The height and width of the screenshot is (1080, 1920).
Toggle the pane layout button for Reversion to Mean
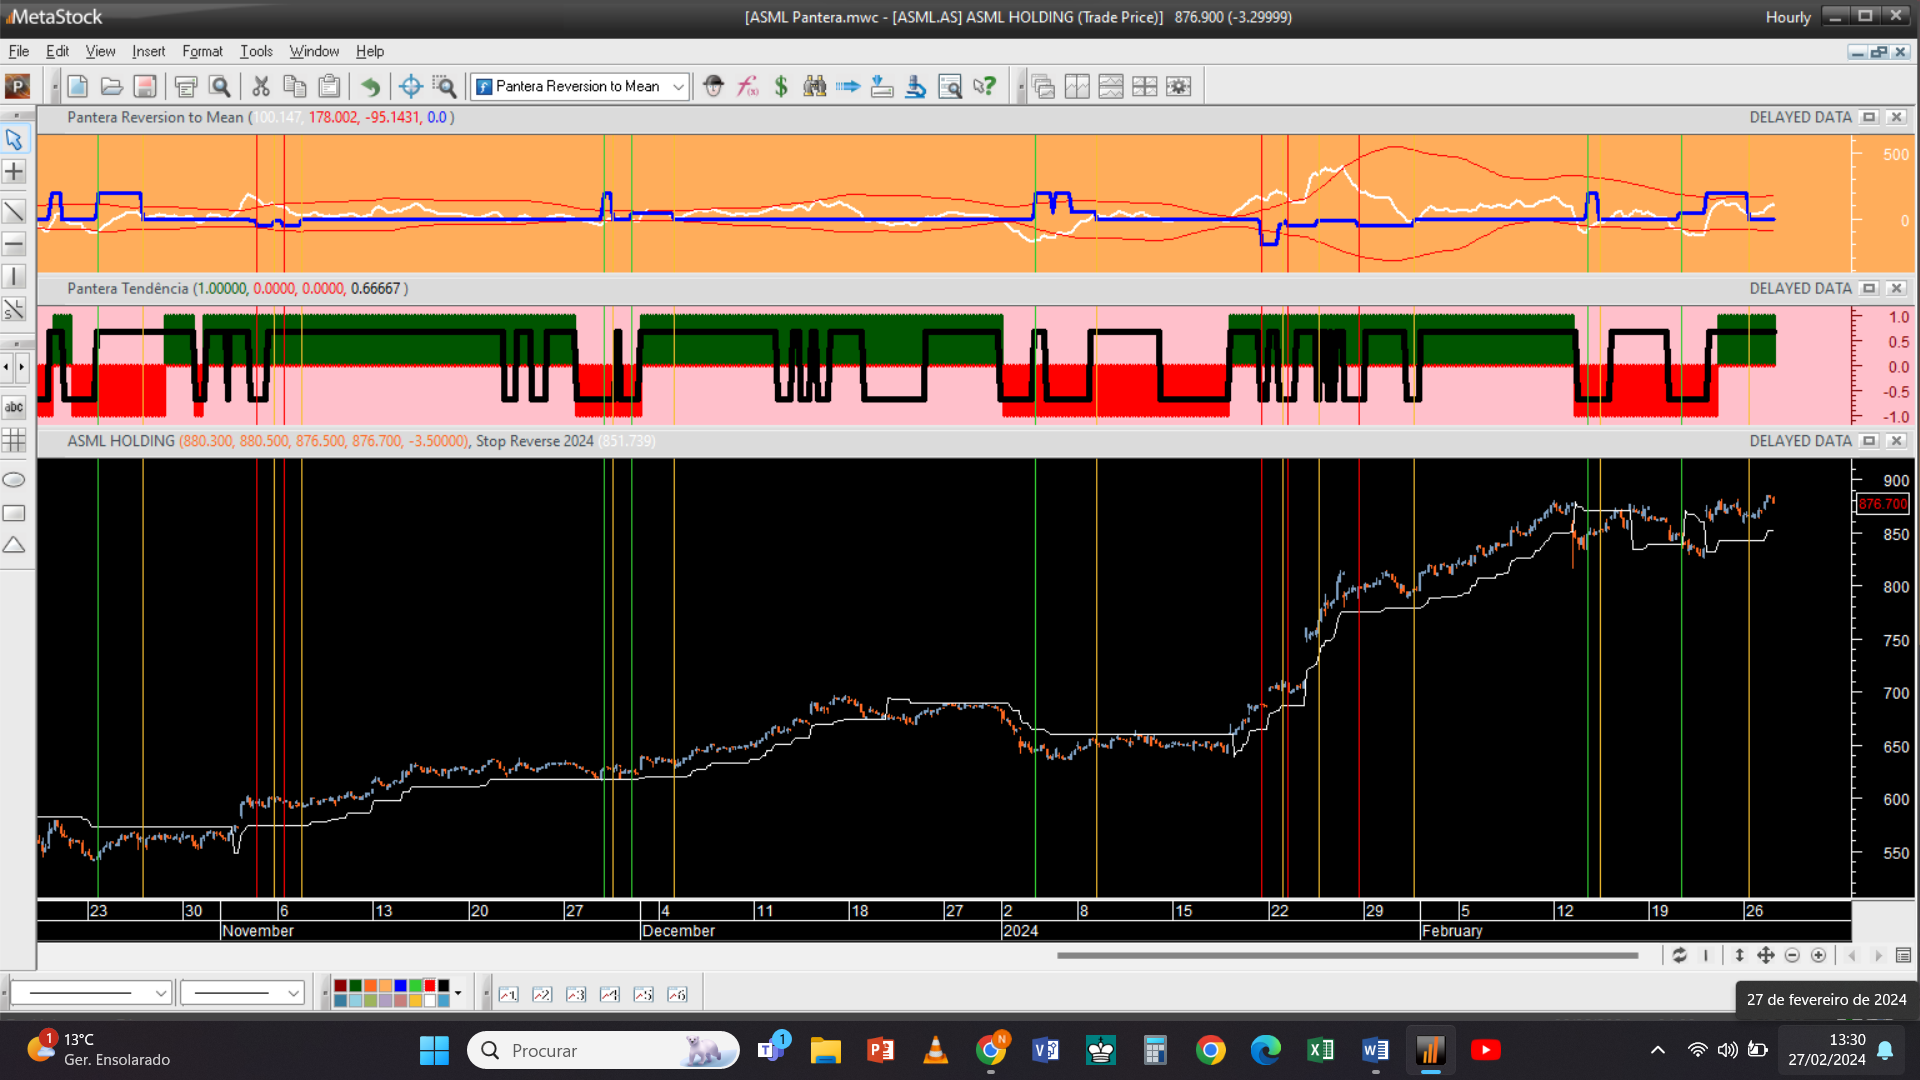1868,117
